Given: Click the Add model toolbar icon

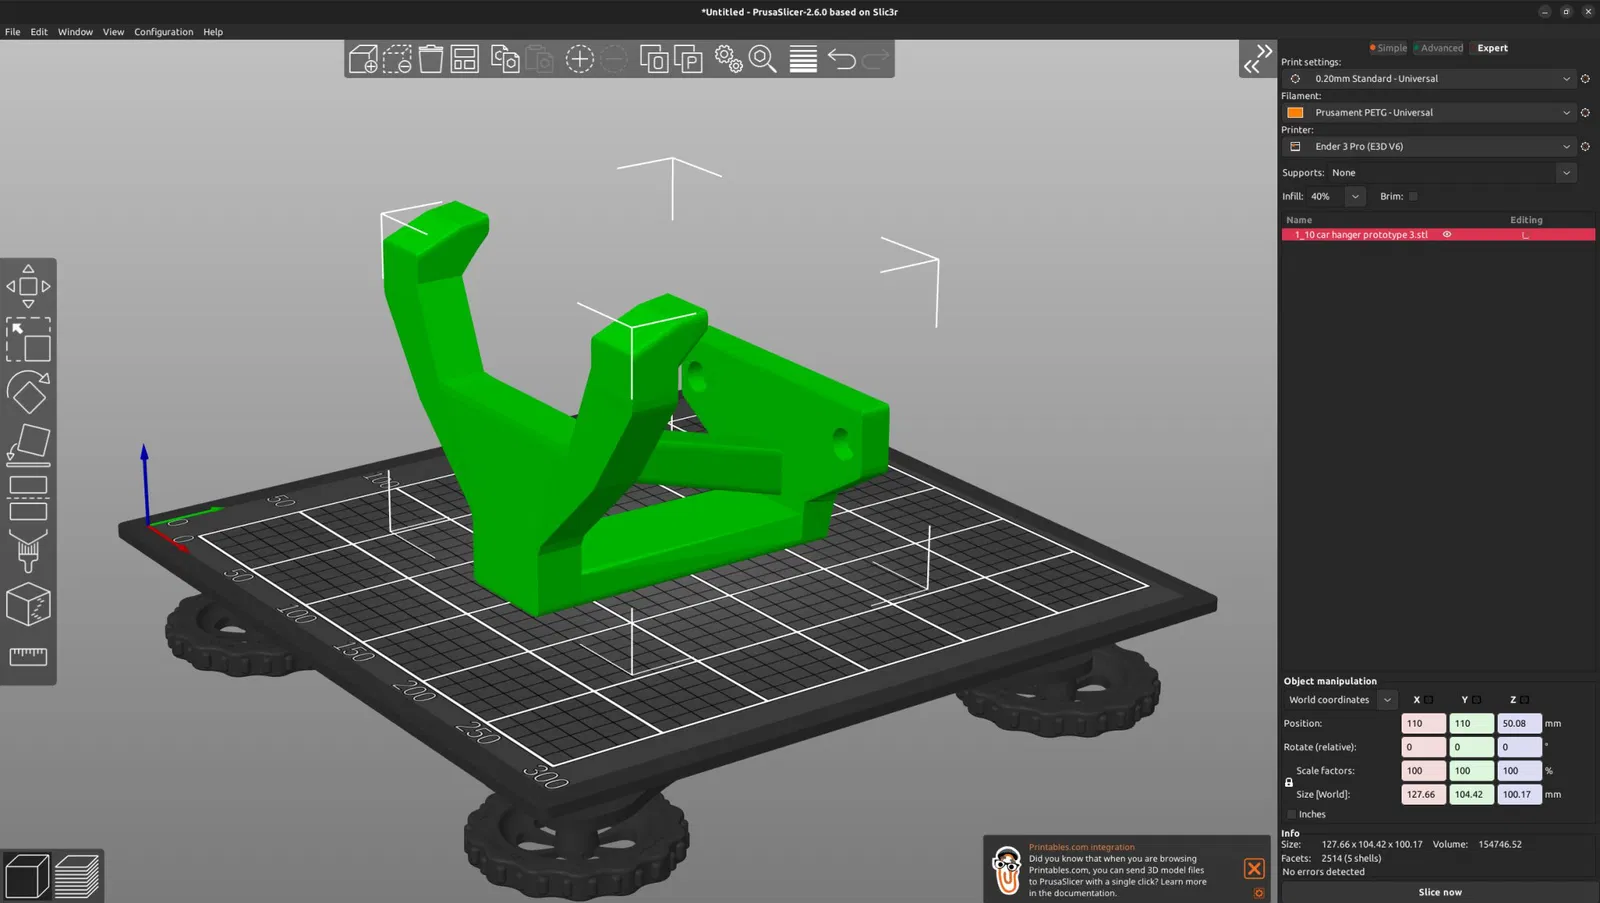Looking at the screenshot, I should click(x=363, y=60).
